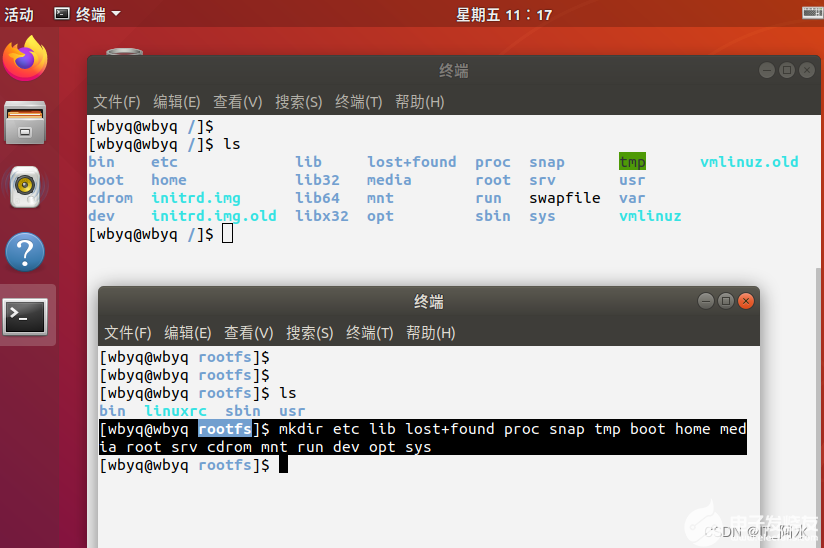Click libx32 in the directory listing
Viewport: 824px width, 548px height.
[x=322, y=216]
